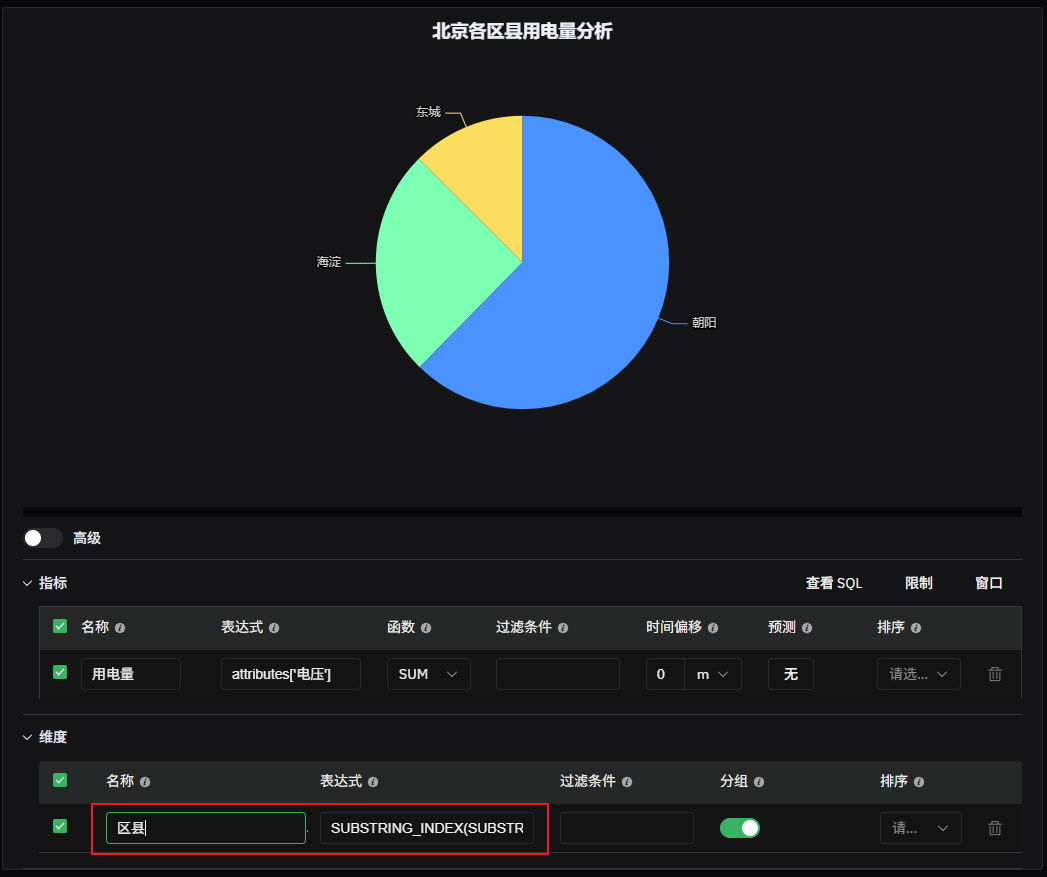Click the 窗口 button

pyautogui.click(x=989, y=583)
